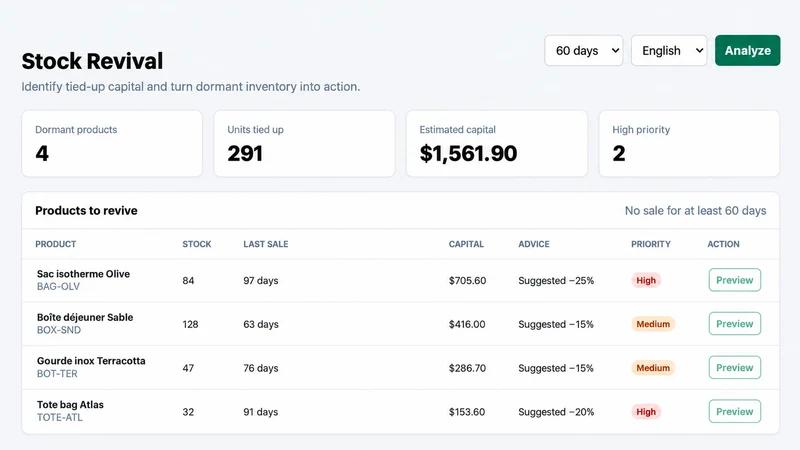Image resolution: width=800 pixels, height=450 pixels.
Task: Click the PRODUCT column header
Action: tap(56, 244)
